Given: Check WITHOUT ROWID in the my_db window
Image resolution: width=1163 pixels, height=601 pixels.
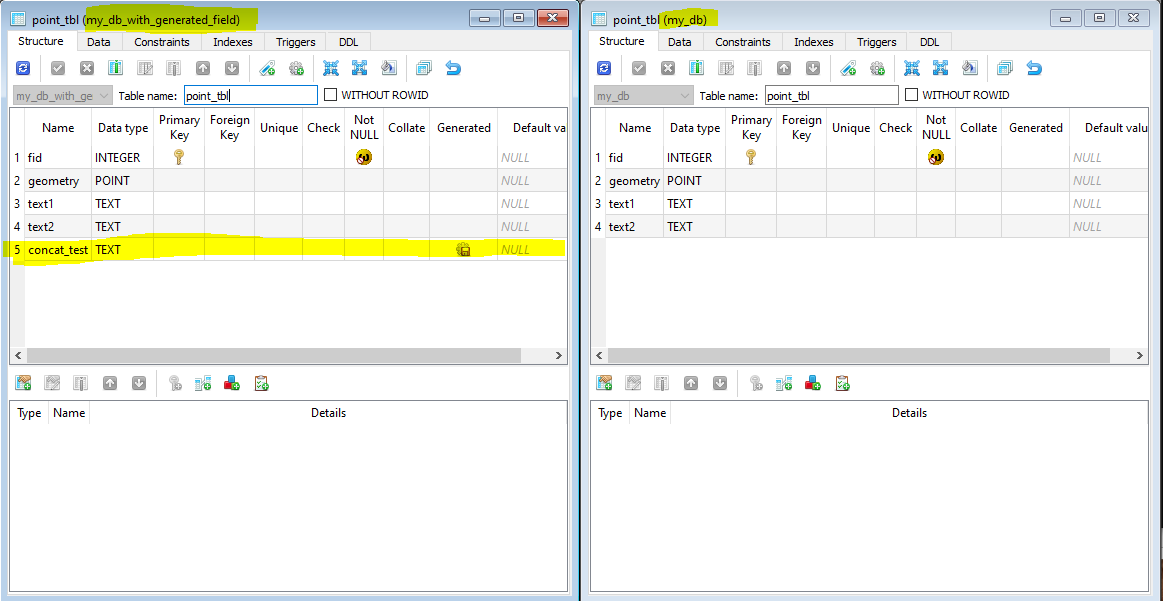Looking at the screenshot, I should coord(912,94).
